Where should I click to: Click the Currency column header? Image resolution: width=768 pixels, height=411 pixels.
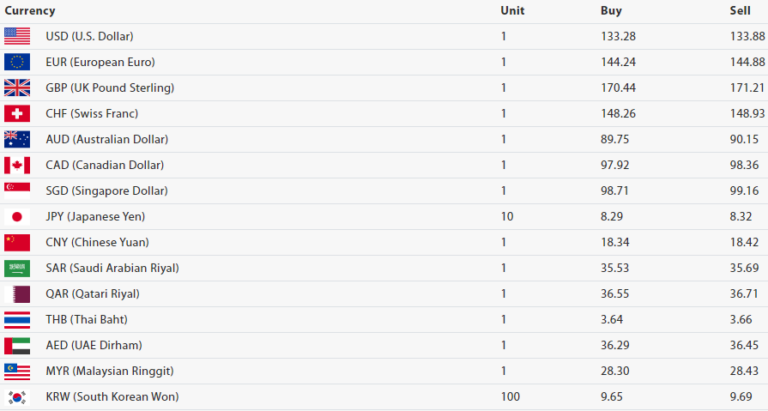click(30, 10)
